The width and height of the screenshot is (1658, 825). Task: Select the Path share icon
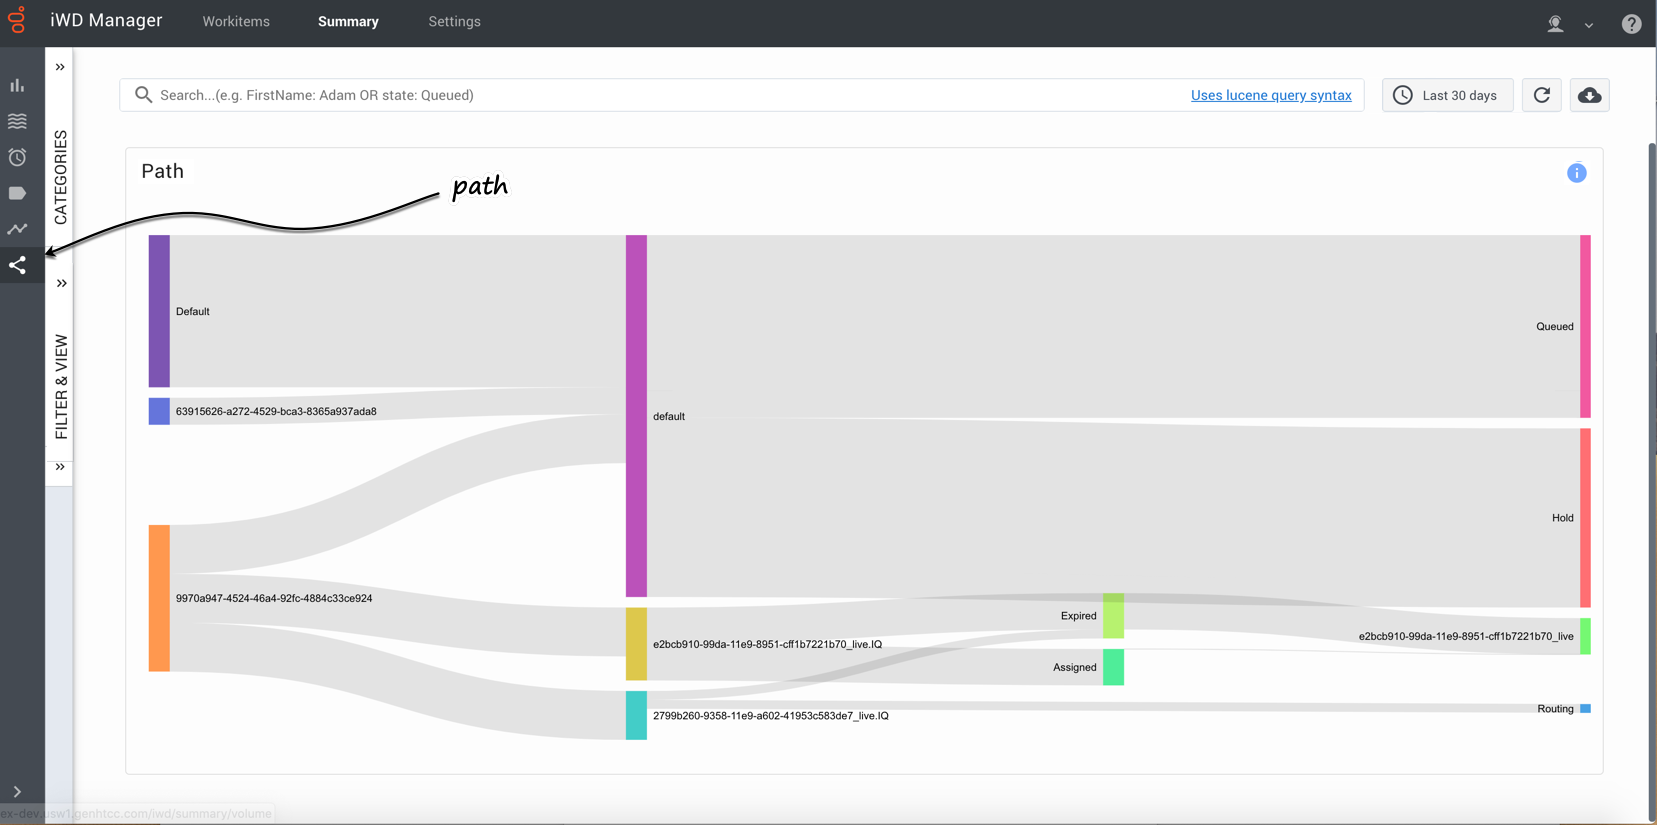coord(17,265)
